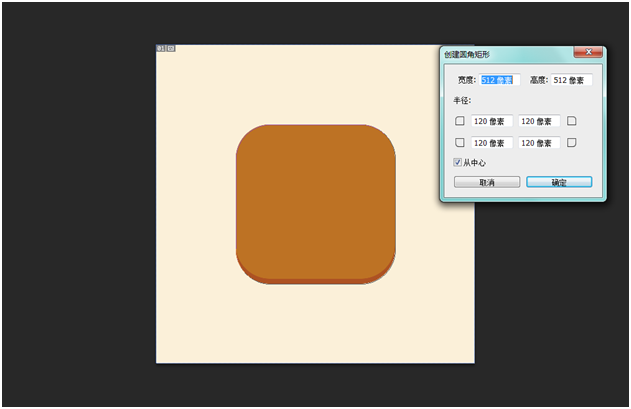Click the top-right corner radius icon
The width and height of the screenshot is (631, 409).
coord(571,121)
